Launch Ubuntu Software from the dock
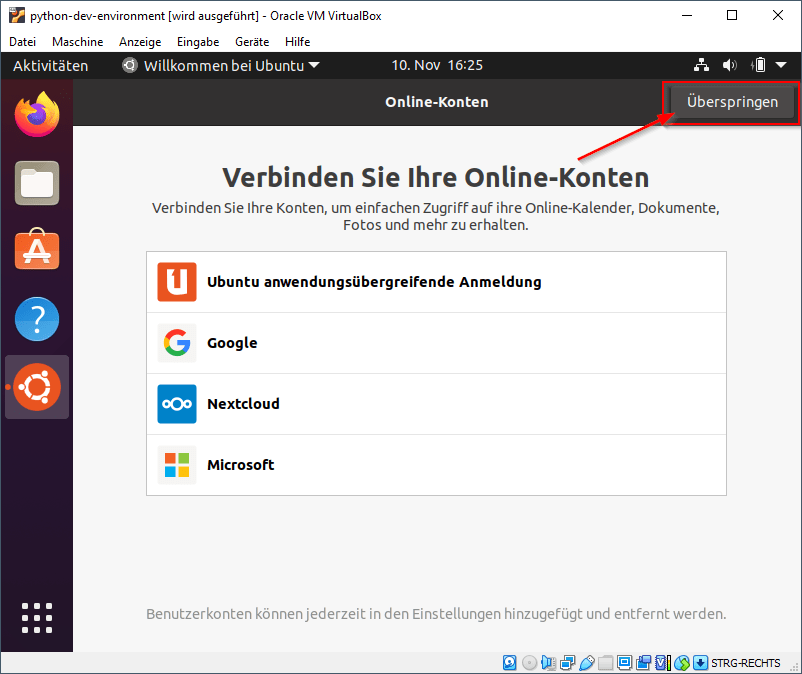The image size is (802, 674). pyautogui.click(x=36, y=250)
